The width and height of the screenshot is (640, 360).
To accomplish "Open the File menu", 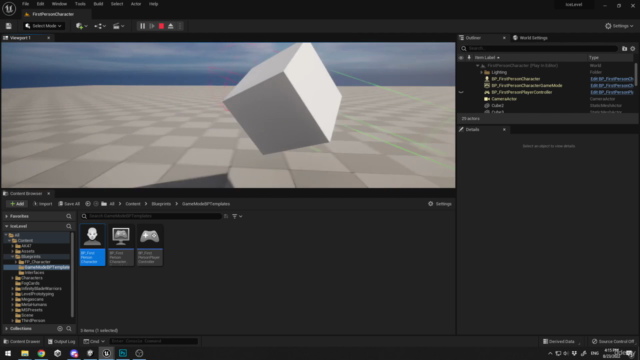I will point(25,4).
